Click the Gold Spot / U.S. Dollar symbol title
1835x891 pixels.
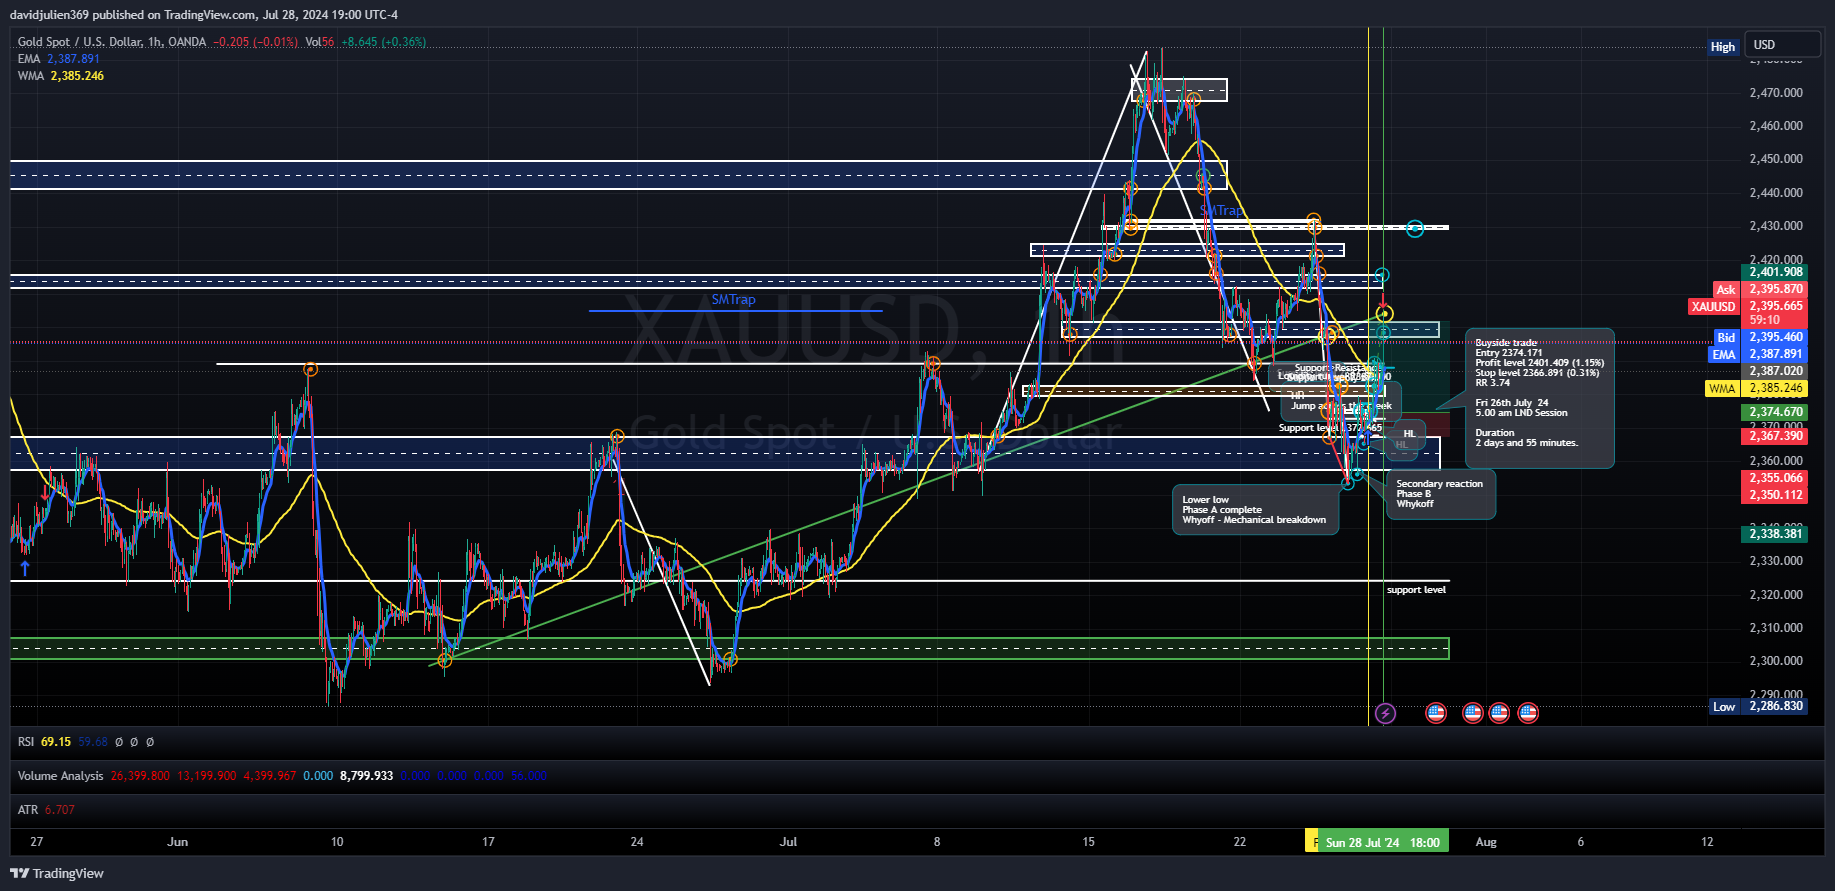[112, 42]
